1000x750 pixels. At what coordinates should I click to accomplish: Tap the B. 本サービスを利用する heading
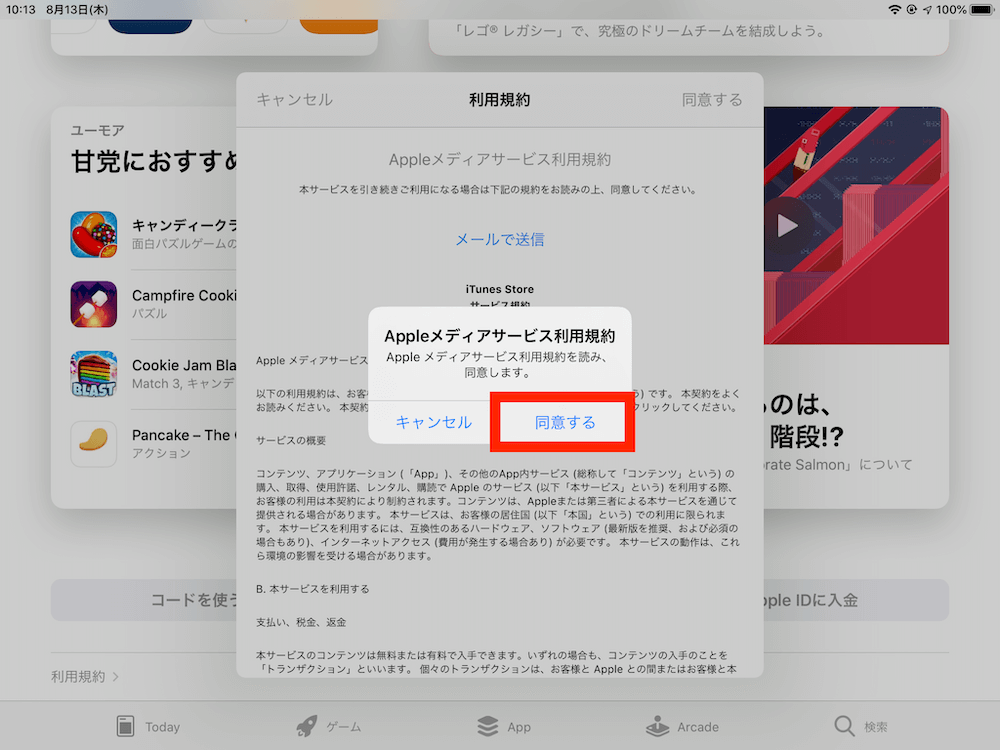(x=312, y=589)
